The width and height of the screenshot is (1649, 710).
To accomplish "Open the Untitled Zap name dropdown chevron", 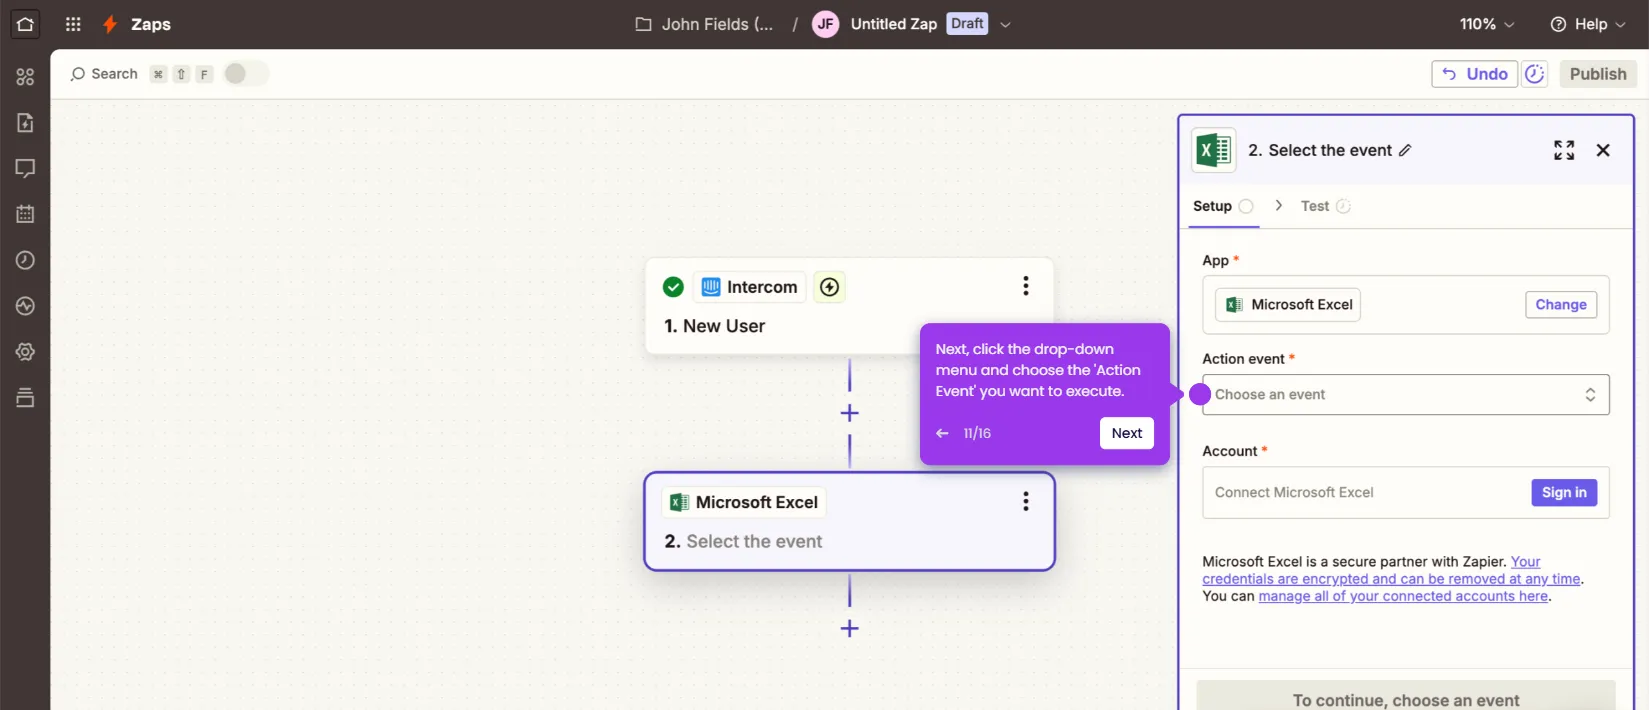I will pyautogui.click(x=1005, y=25).
